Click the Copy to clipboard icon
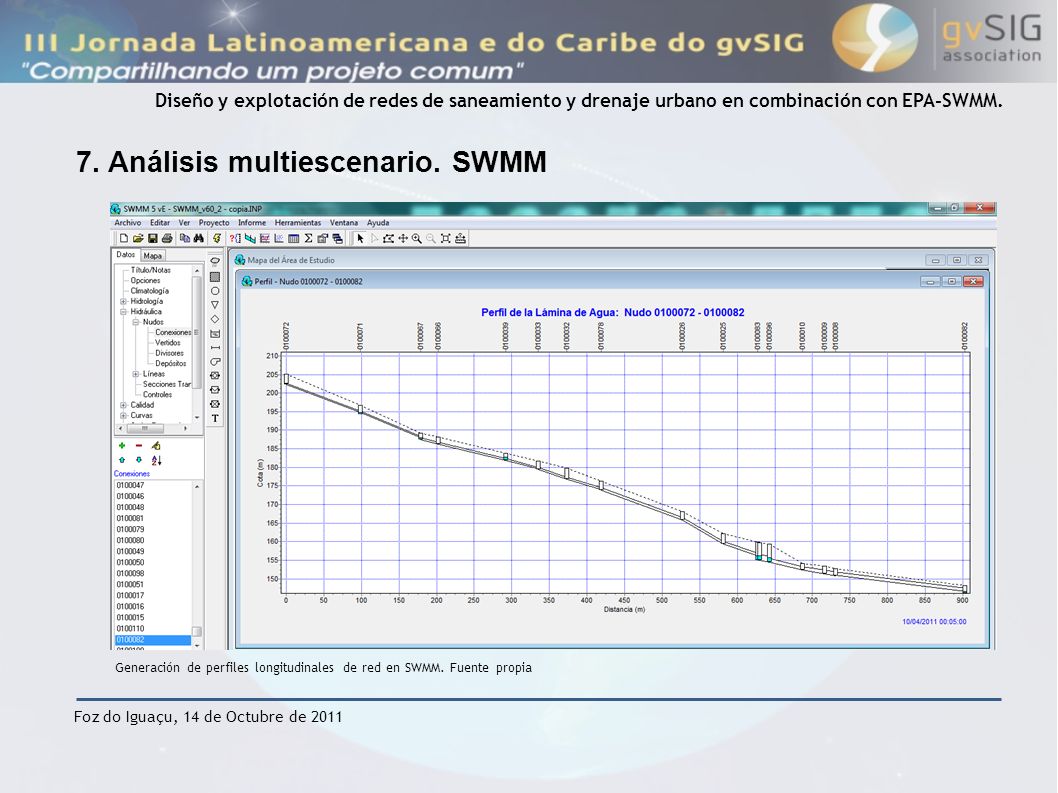Viewport: 1058px width, 793px height. point(184,238)
